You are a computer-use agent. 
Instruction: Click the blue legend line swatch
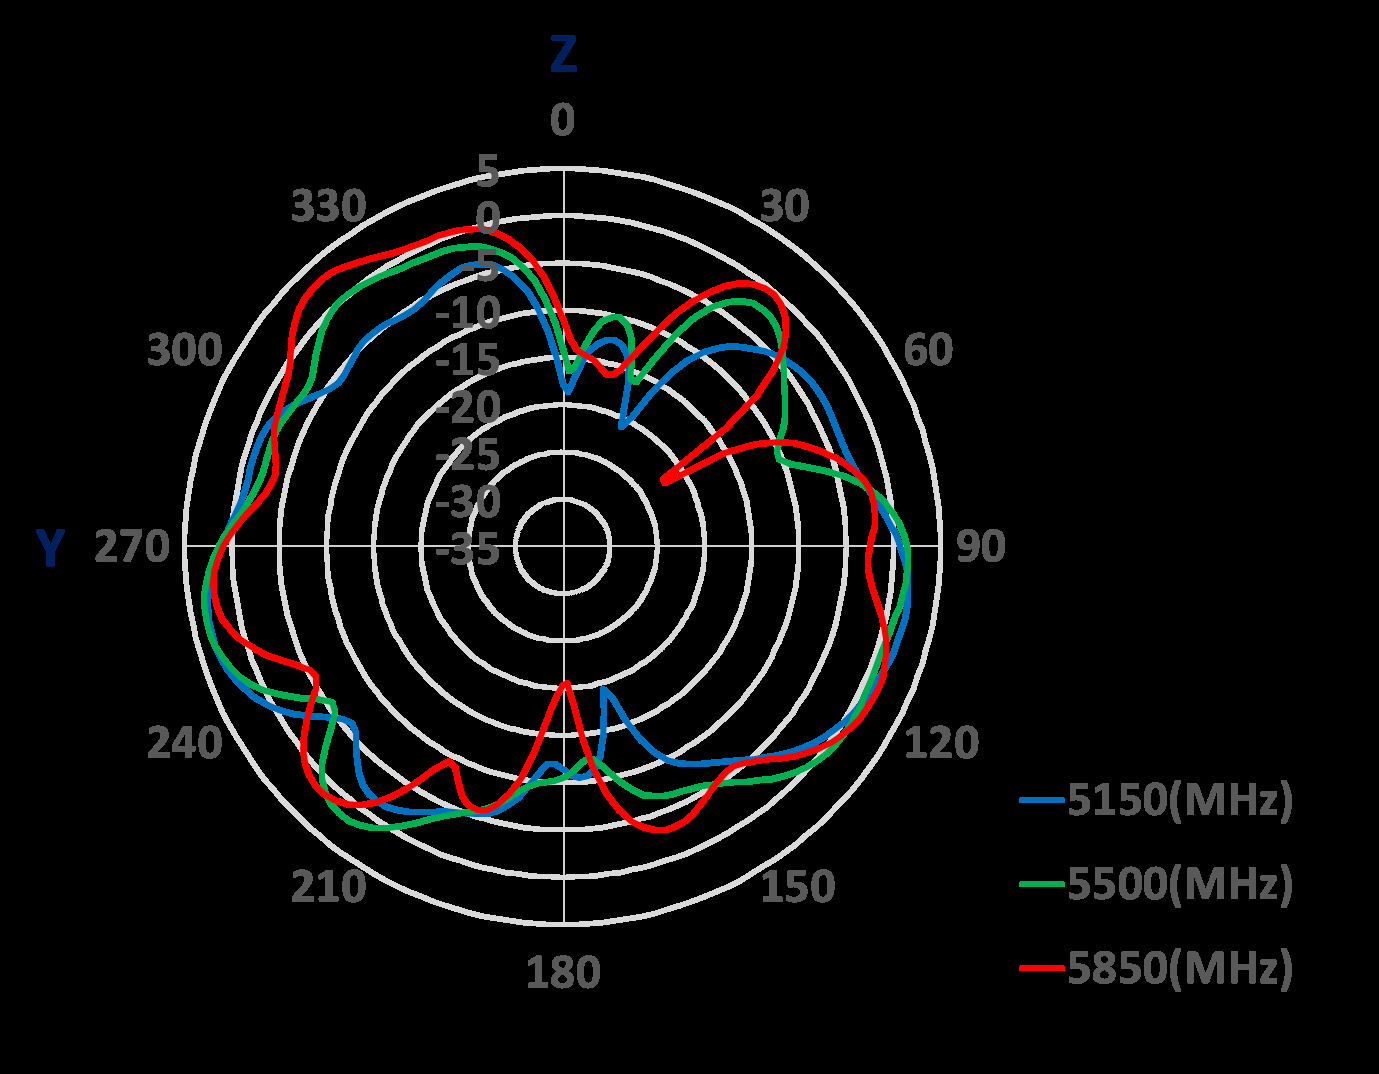(1042, 800)
